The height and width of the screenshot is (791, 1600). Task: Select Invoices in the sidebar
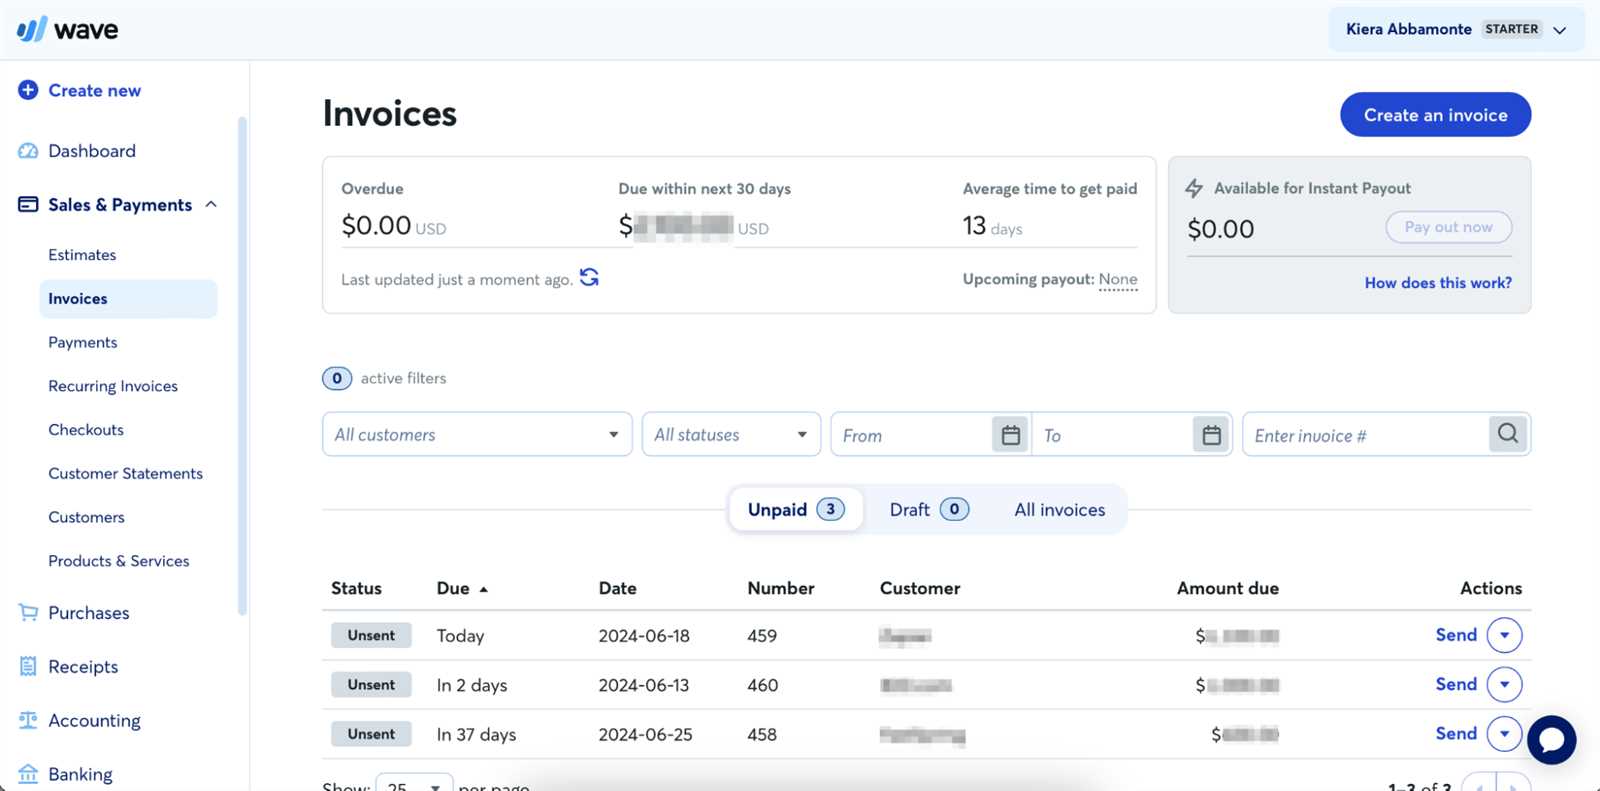tap(128, 299)
